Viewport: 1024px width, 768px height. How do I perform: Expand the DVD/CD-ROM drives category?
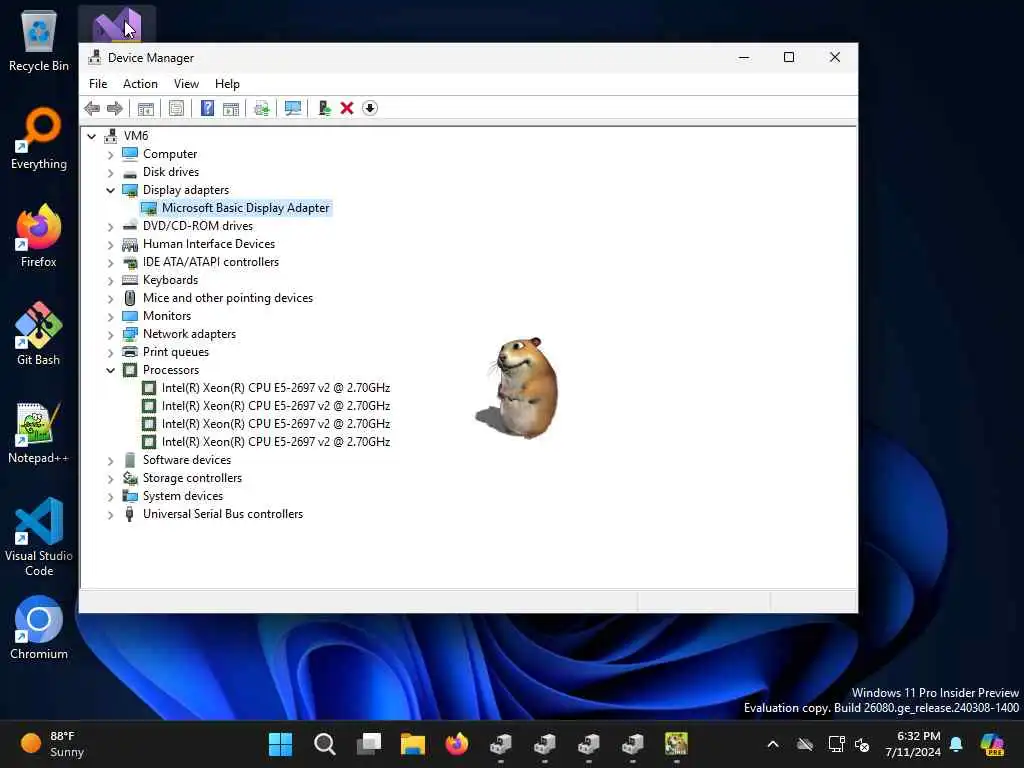(x=110, y=227)
